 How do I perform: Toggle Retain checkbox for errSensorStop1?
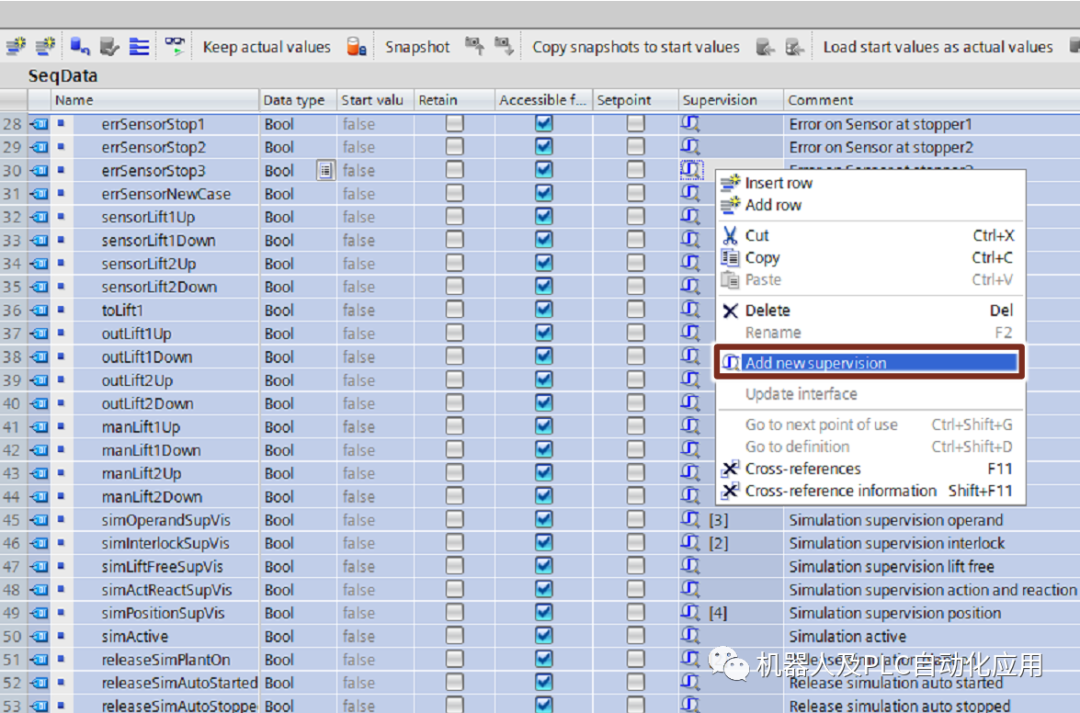click(x=454, y=124)
